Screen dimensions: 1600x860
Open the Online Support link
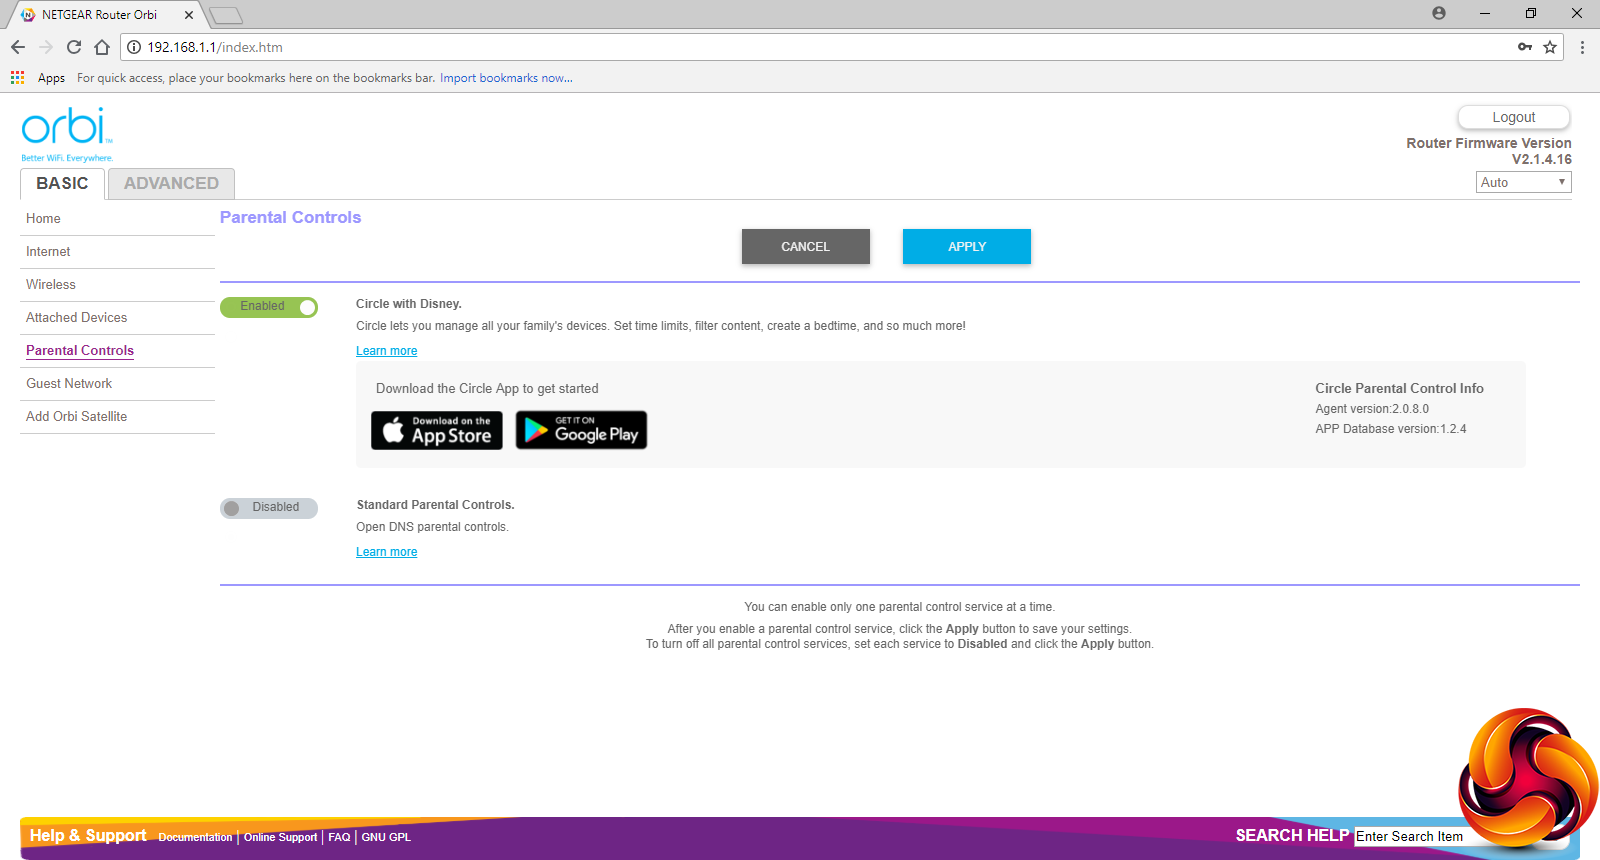coord(280,838)
